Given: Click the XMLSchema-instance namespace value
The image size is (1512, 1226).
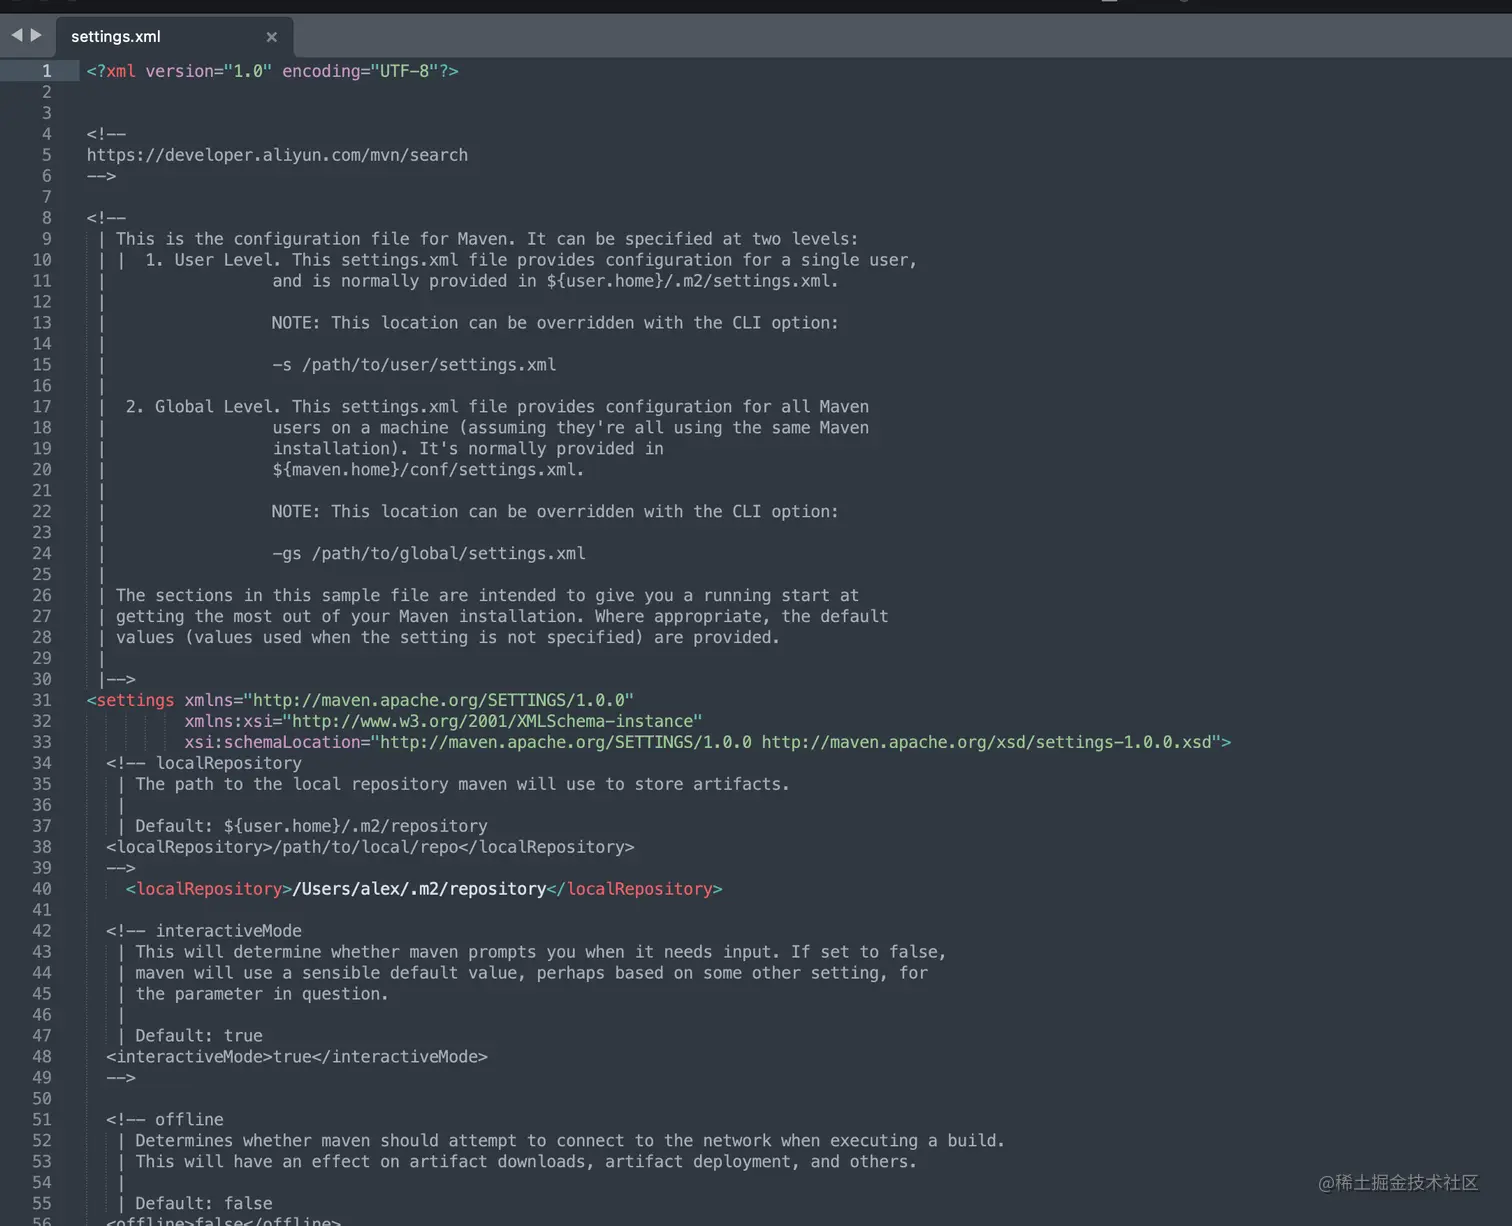Looking at the screenshot, I should 492,721.
